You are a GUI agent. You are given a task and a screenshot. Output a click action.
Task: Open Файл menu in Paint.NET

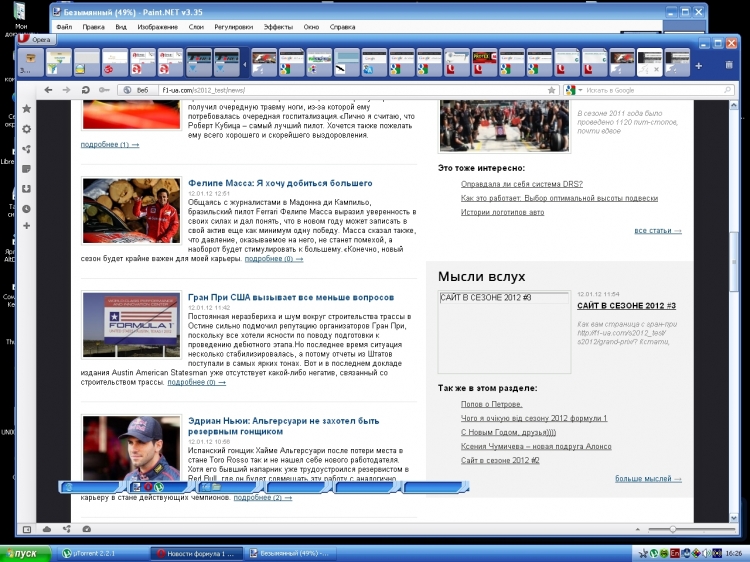coord(64,27)
